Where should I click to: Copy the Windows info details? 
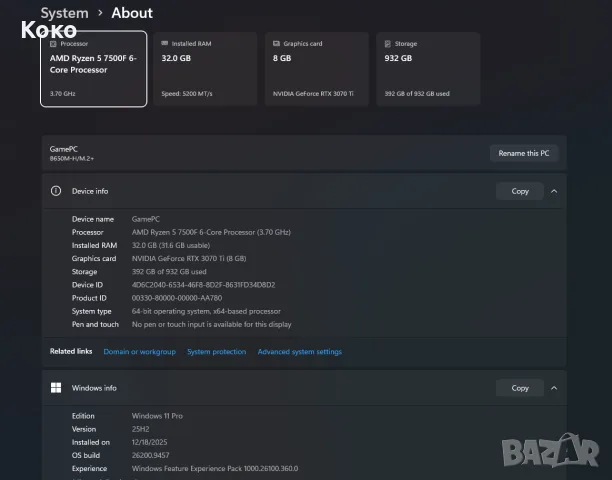(520, 388)
